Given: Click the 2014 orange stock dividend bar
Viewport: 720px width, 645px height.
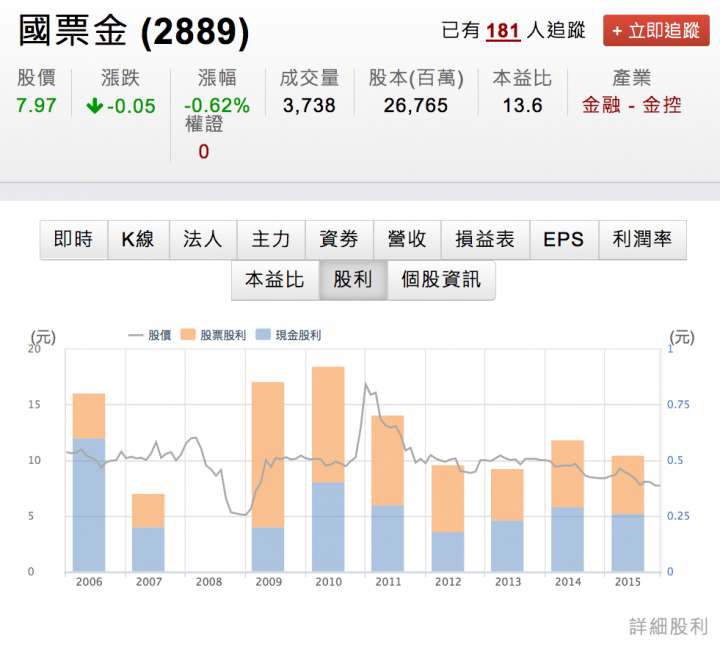Looking at the screenshot, I should click(x=568, y=474).
